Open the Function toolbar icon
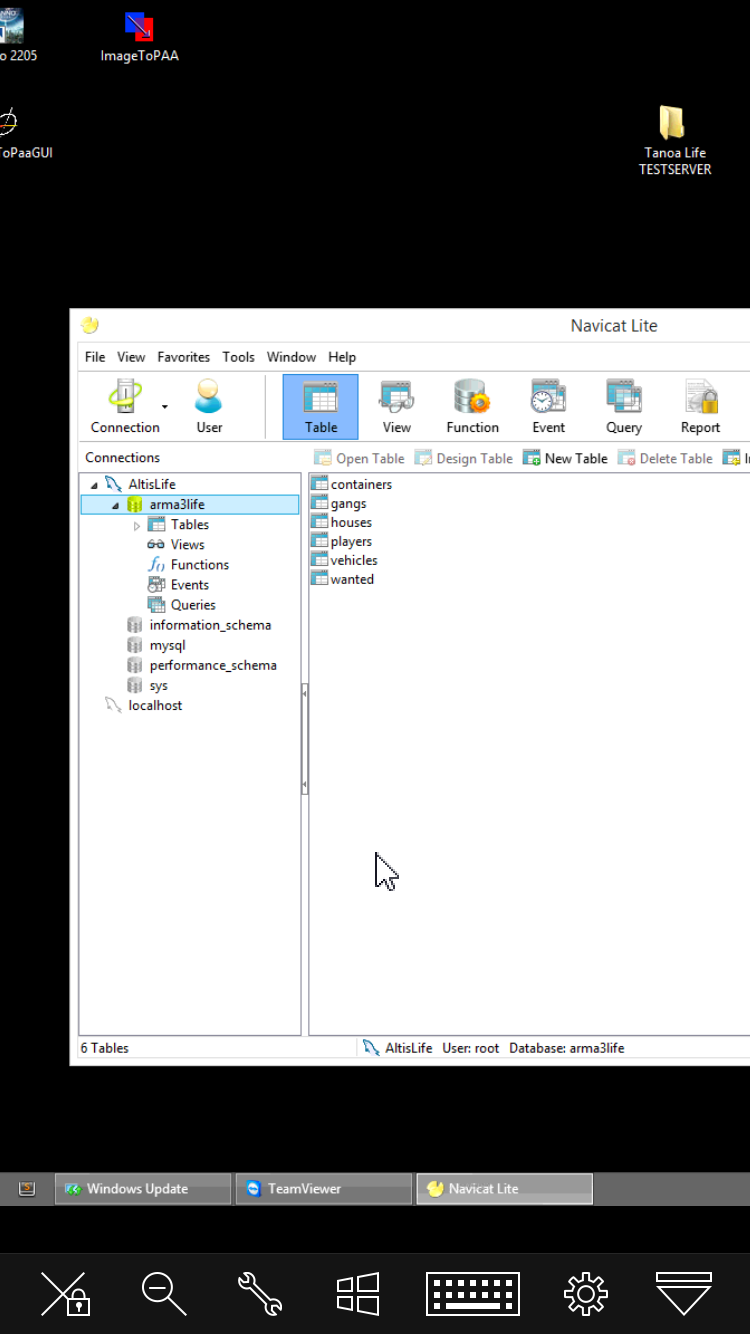 click(472, 398)
